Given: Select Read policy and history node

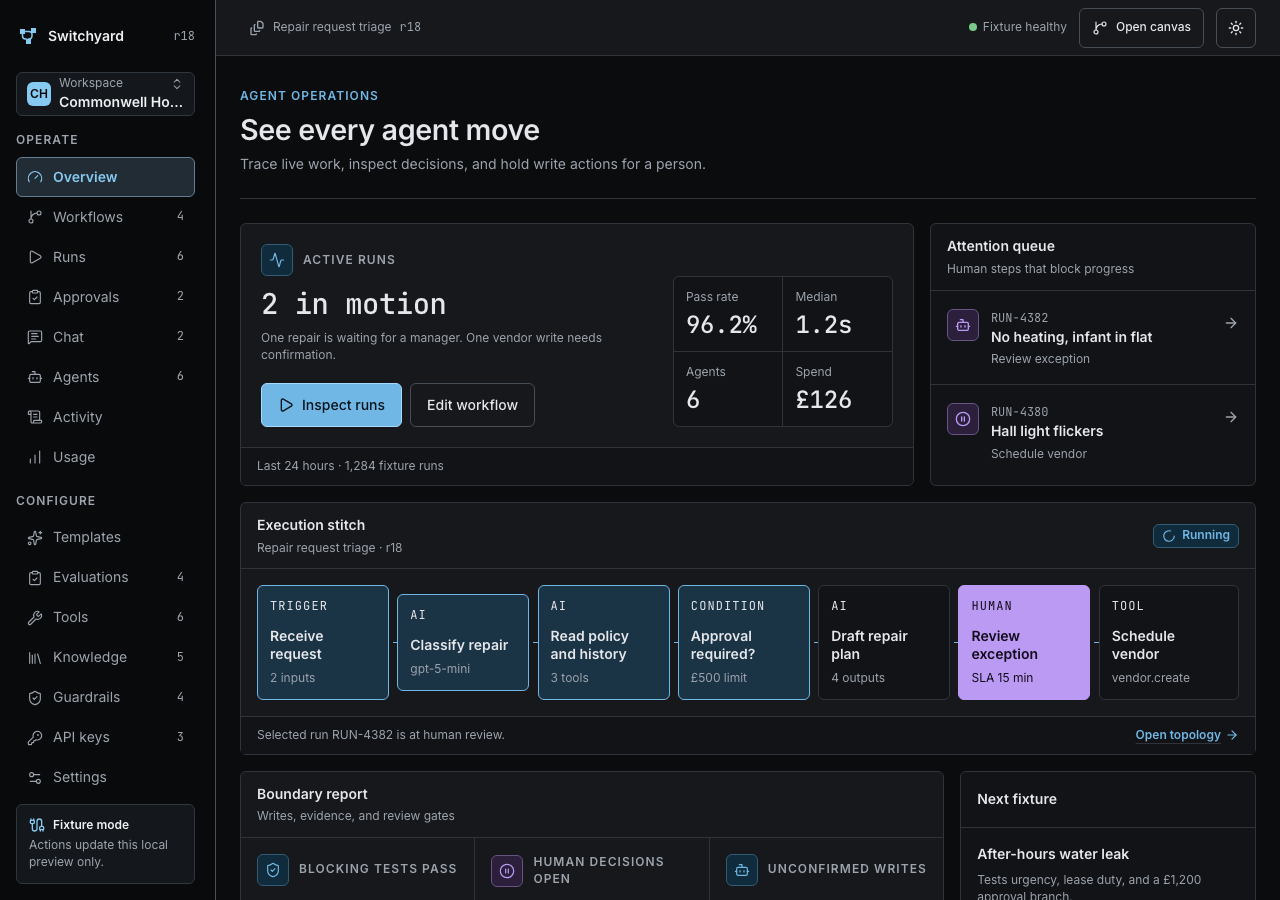Looking at the screenshot, I should pyautogui.click(x=604, y=642).
